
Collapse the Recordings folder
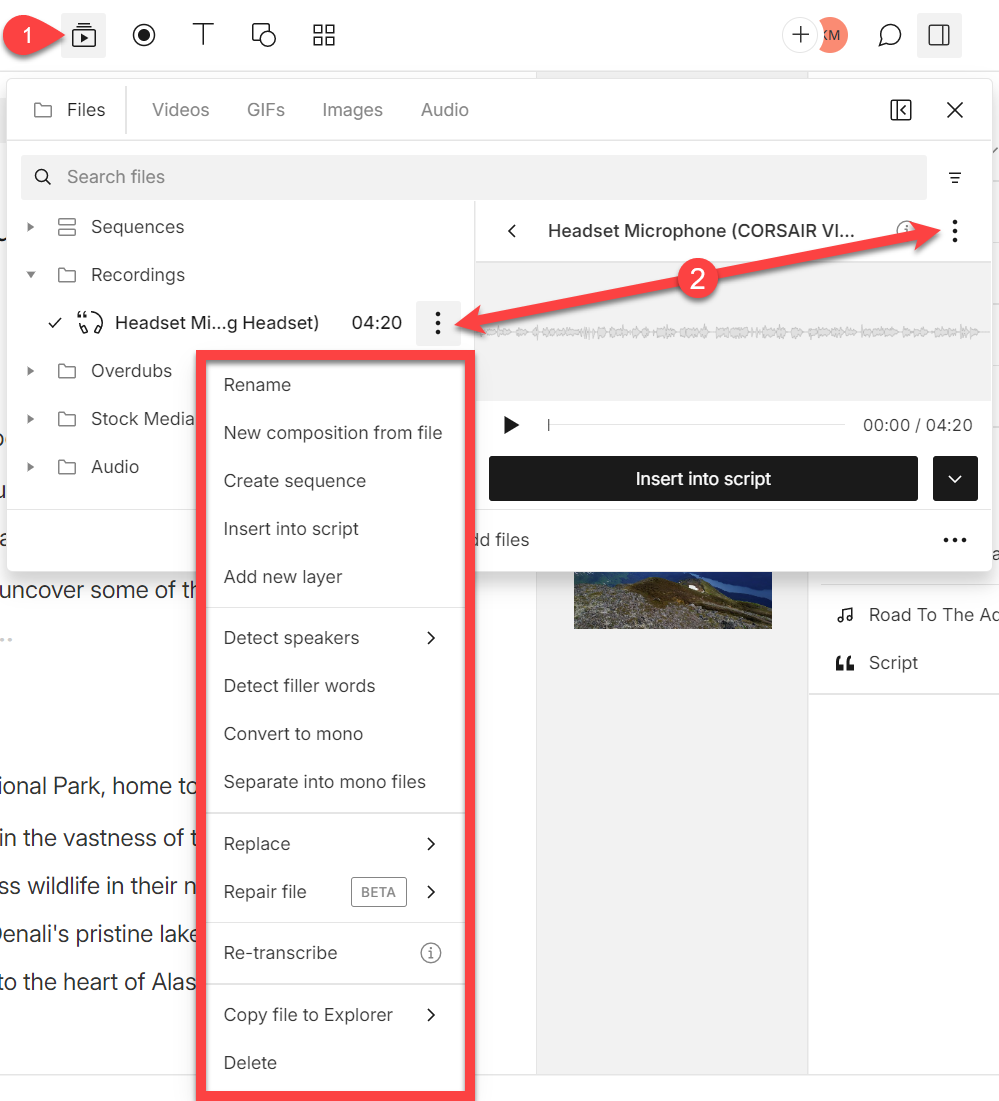[29, 274]
